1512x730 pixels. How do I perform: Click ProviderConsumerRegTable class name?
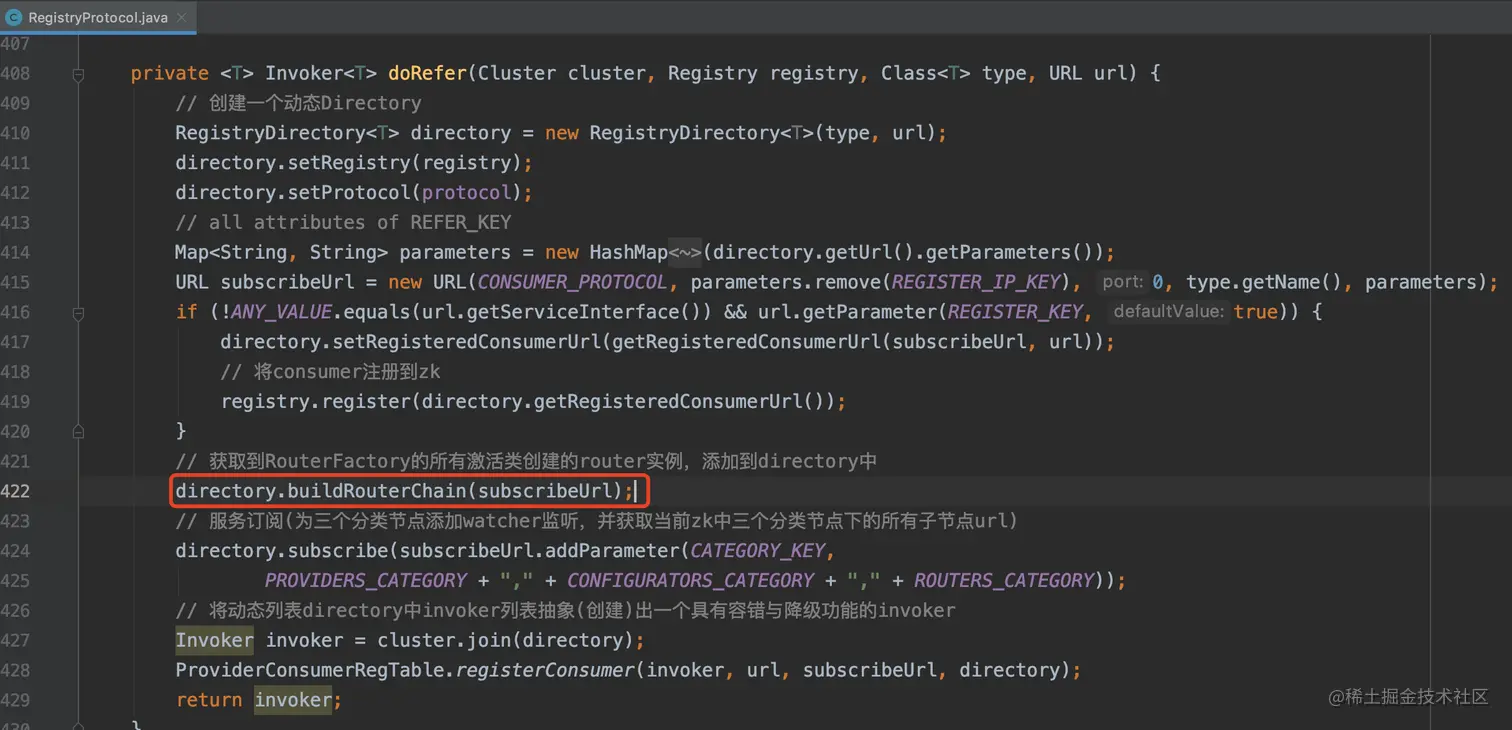310,670
